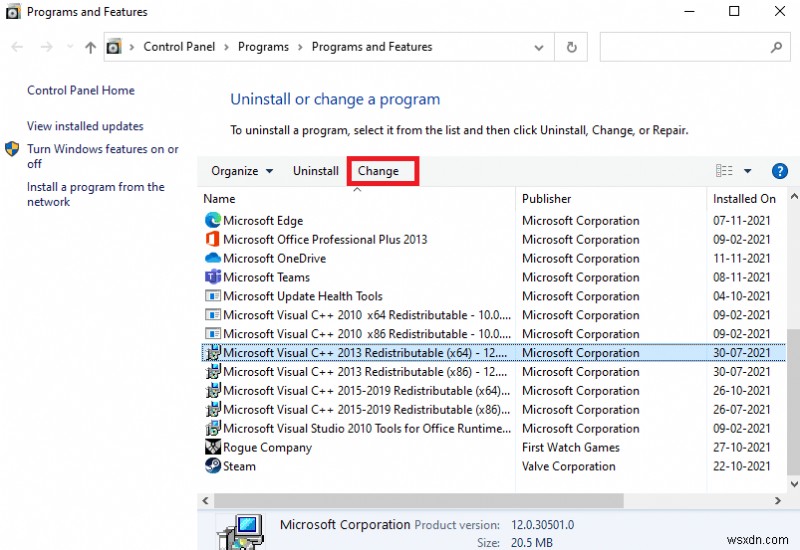This screenshot has width=800, height=550.
Task: Click the horizontal scrollbar thumb
Action: [418, 501]
